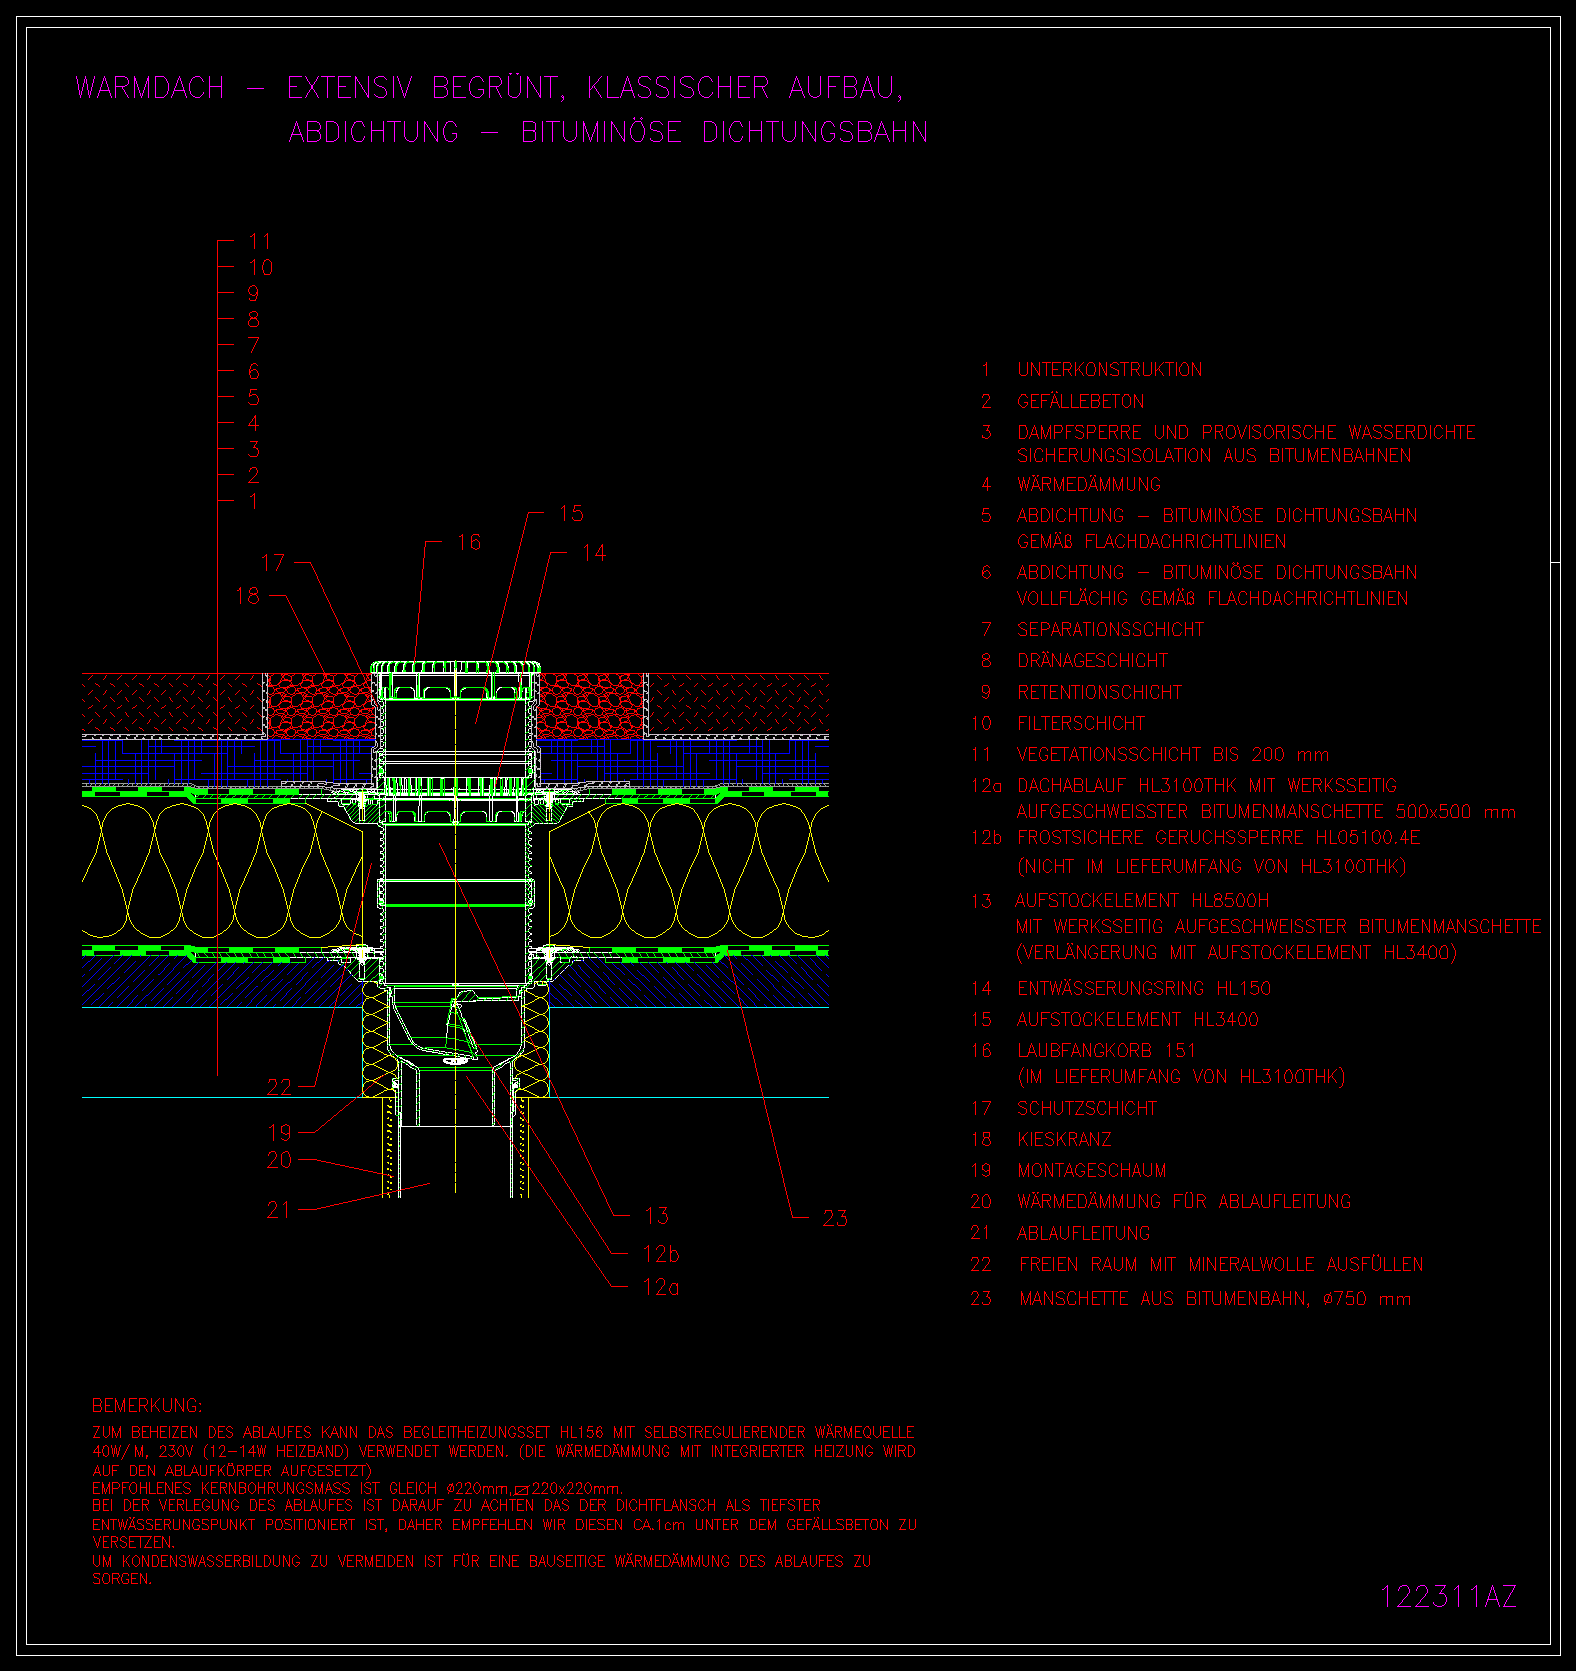Select the title text 'WARMDACH – EXTENSIV BEGRÜNT, KLASSISCHER AUFBAU'

coord(490,88)
